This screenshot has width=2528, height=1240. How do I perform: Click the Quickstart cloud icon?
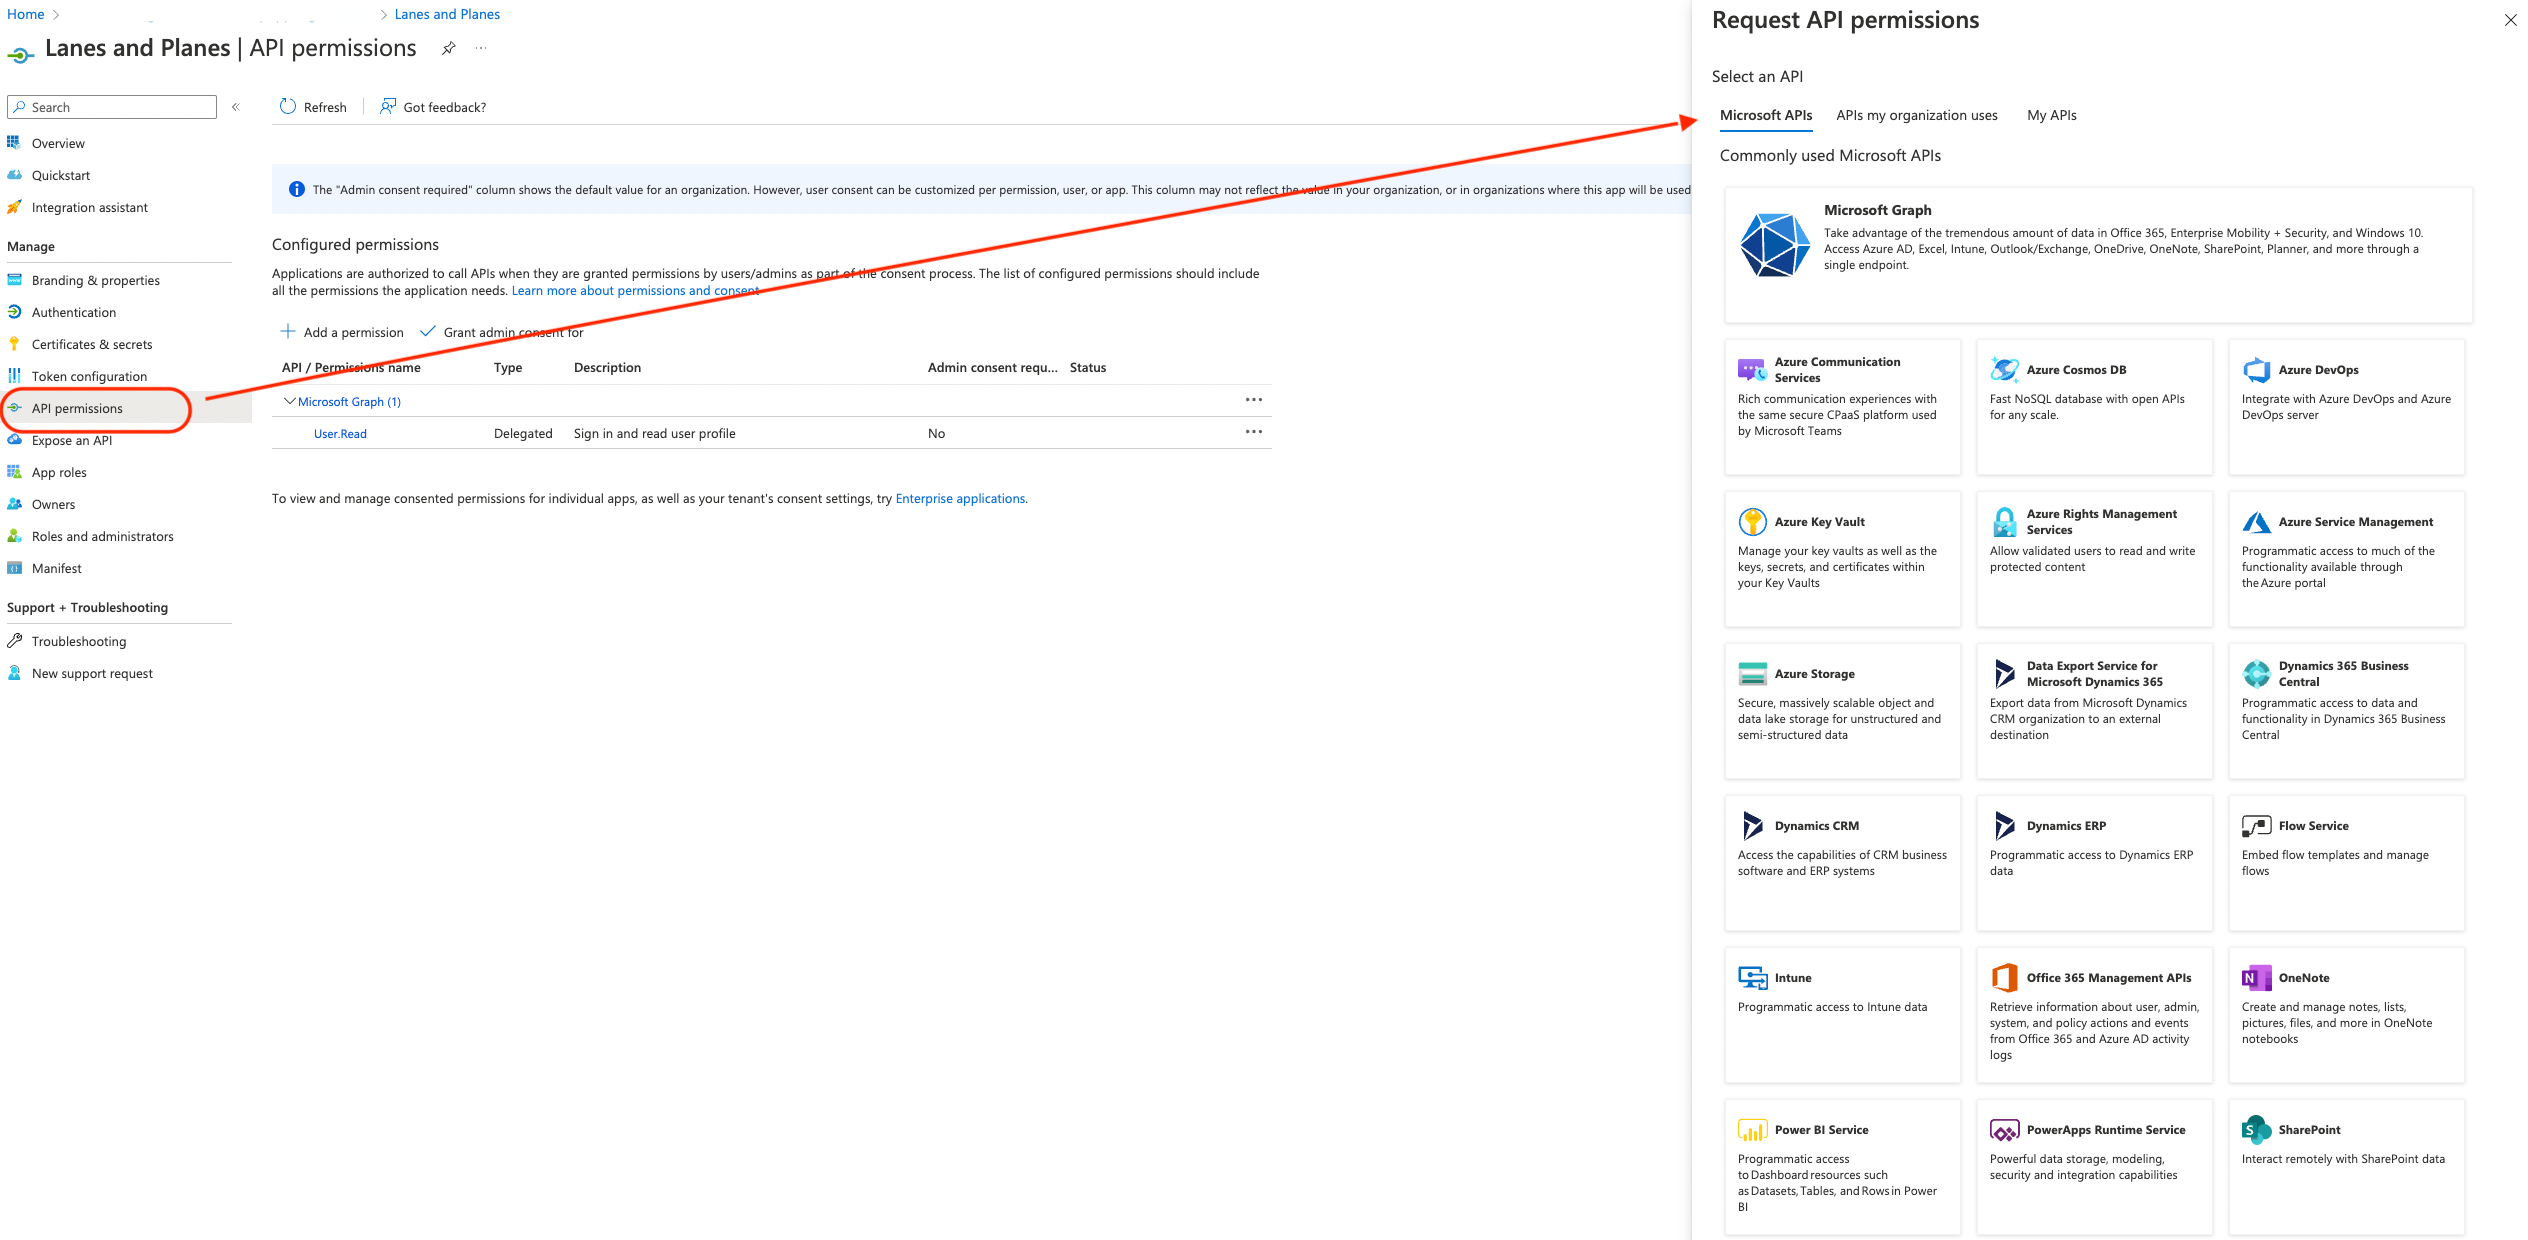click(14, 175)
